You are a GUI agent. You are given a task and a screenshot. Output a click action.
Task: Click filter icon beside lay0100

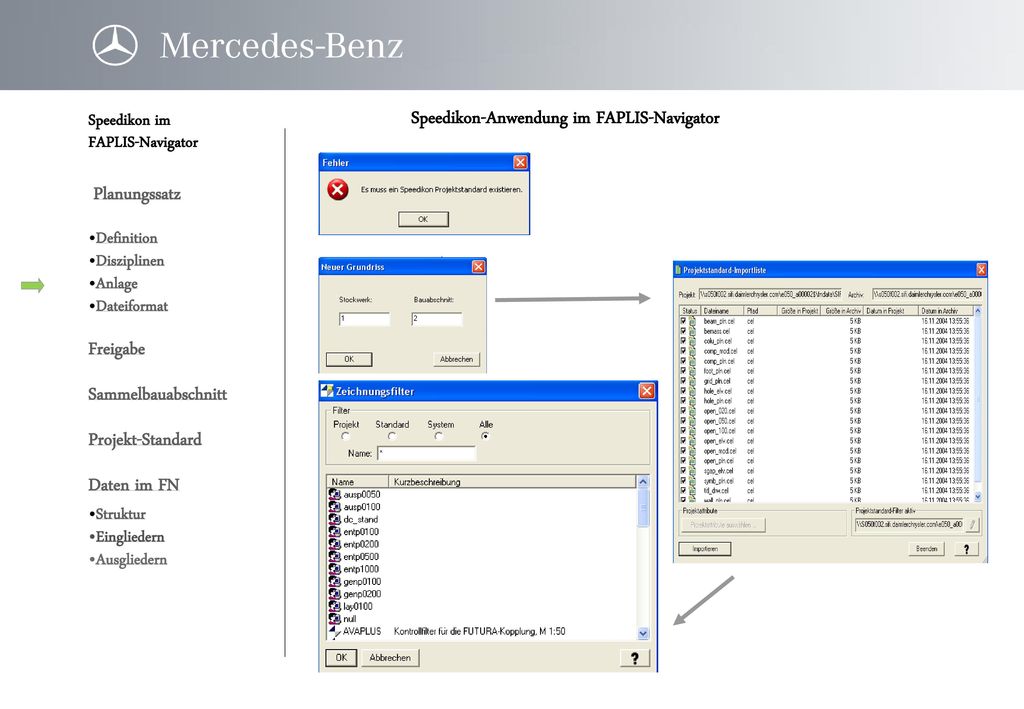334,606
